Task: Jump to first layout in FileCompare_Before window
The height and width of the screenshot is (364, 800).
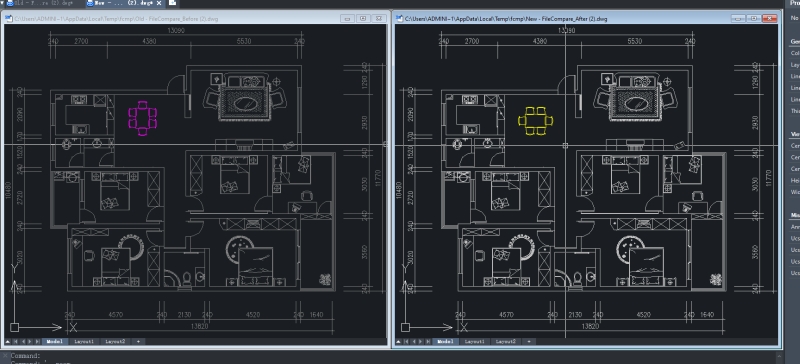Action: 15,342
